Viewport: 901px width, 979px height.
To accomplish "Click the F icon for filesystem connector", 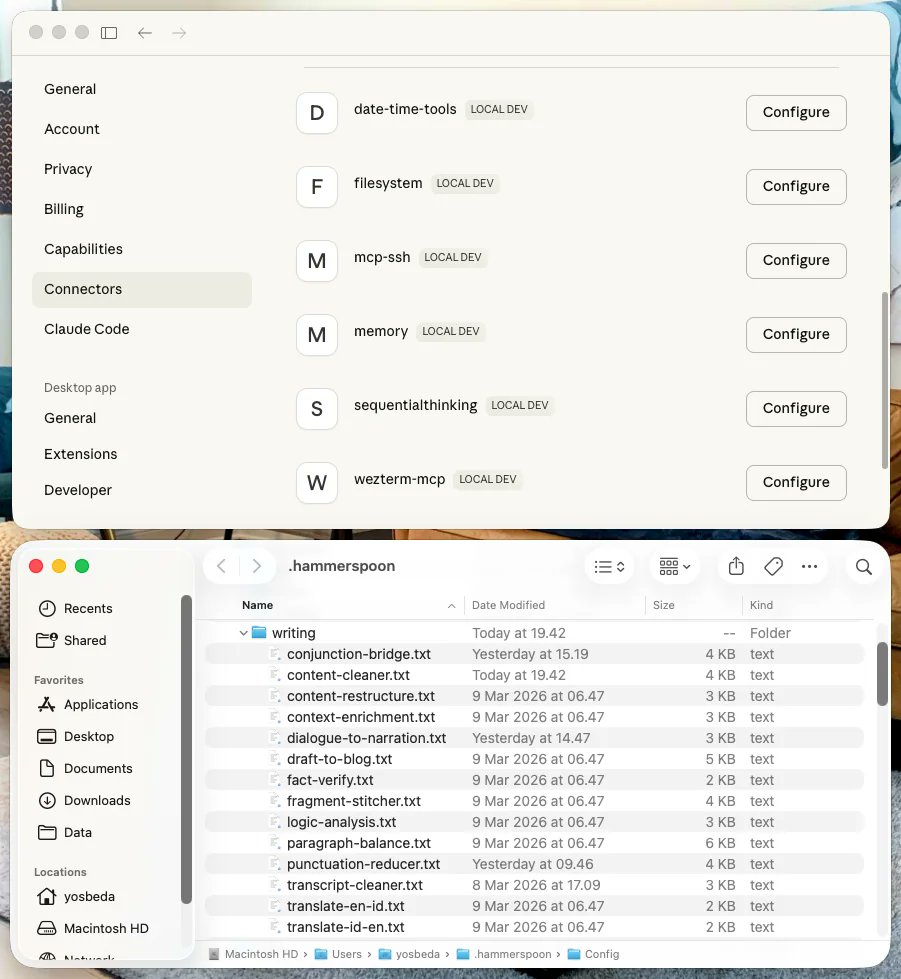I will tap(317, 187).
